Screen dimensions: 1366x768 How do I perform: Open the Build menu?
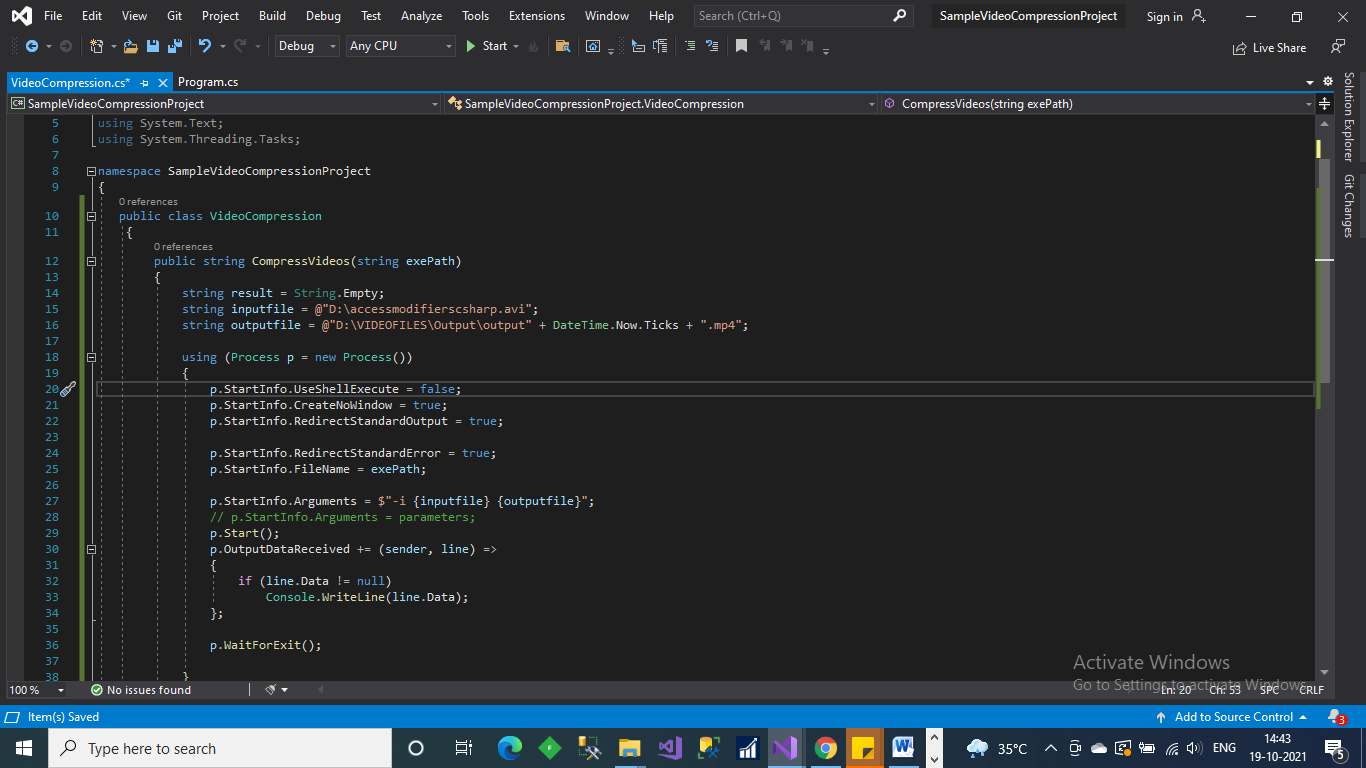pos(272,16)
